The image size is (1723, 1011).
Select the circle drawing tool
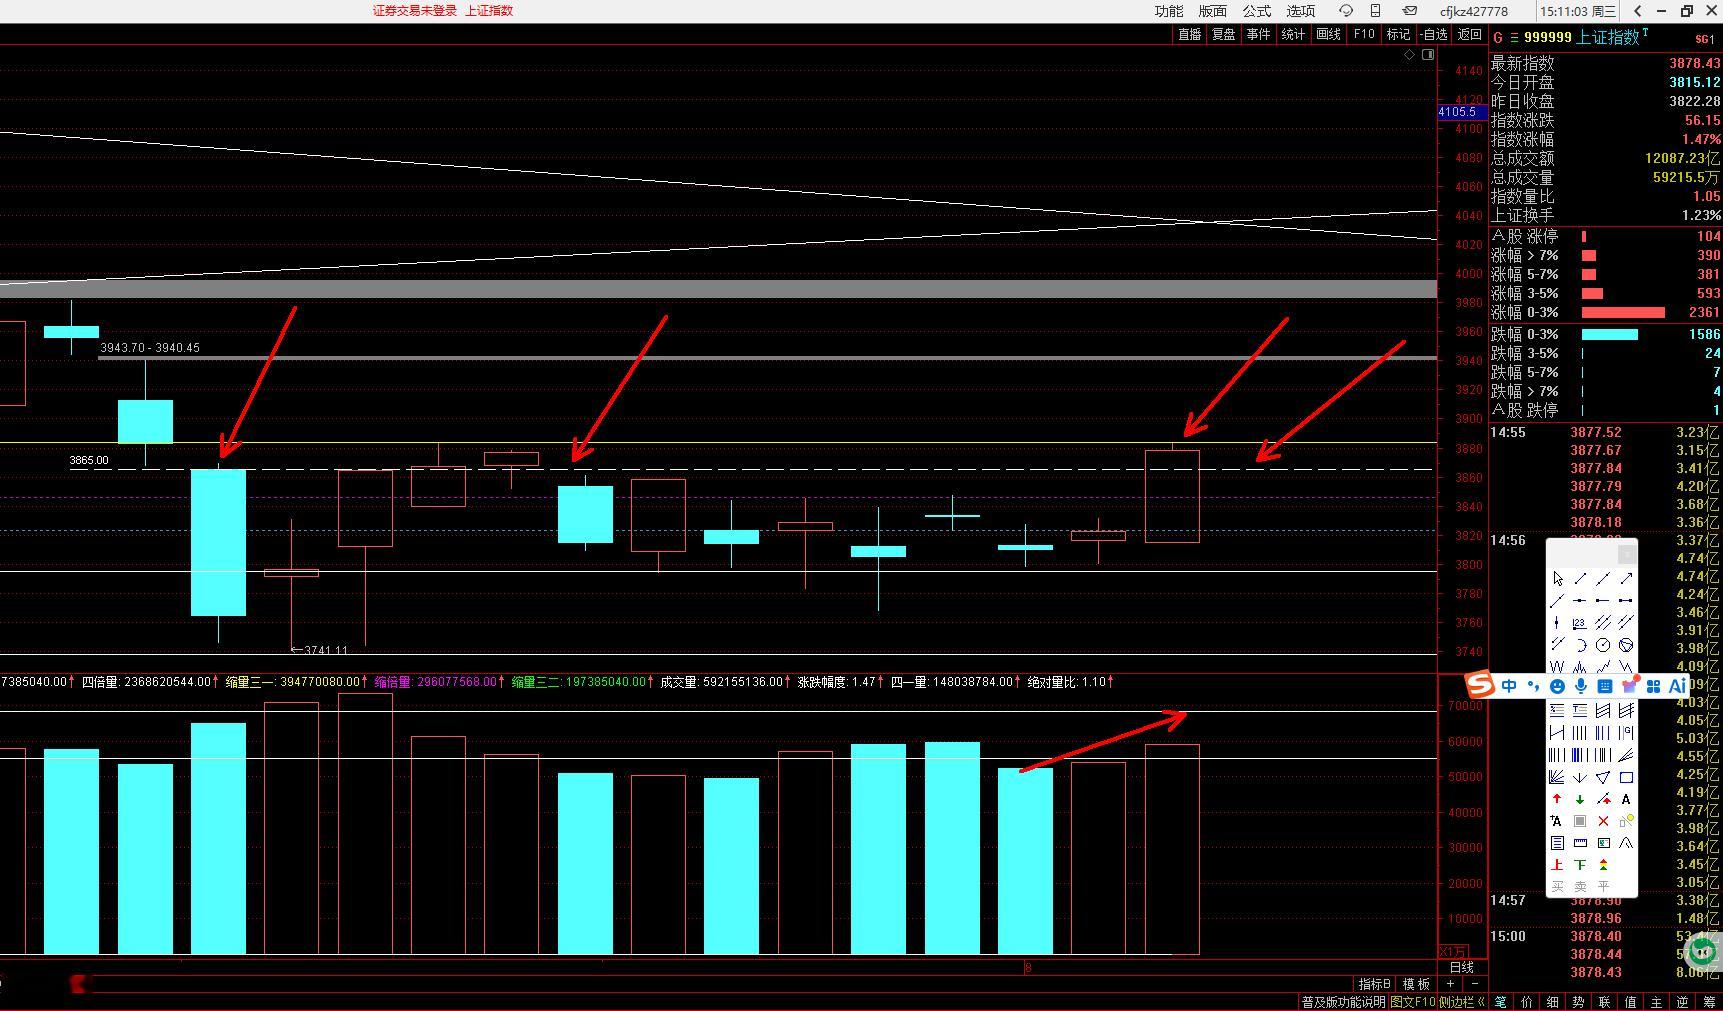click(1603, 645)
